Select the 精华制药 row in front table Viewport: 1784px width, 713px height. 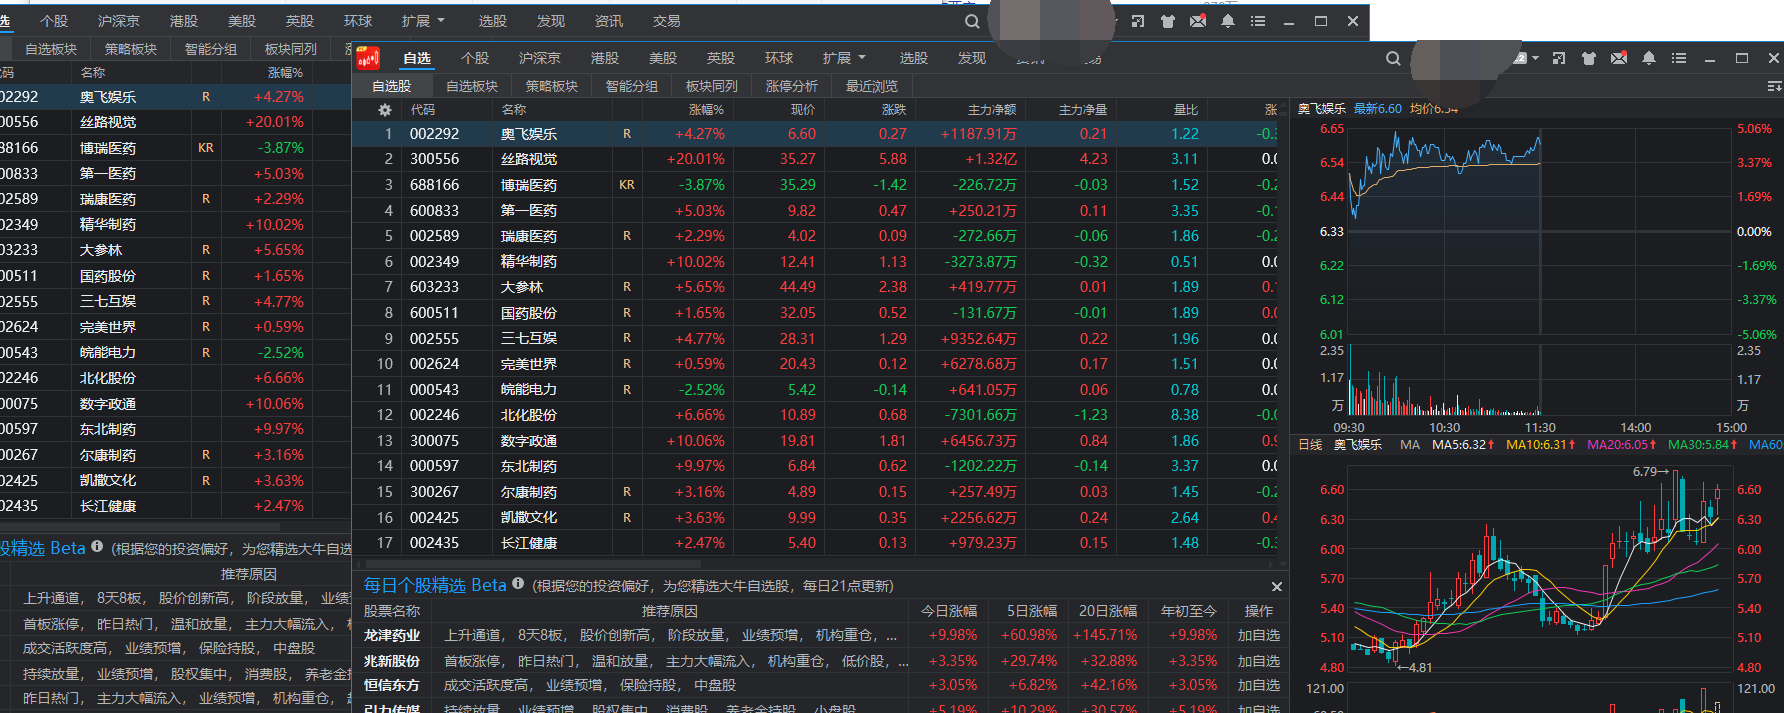815,262
